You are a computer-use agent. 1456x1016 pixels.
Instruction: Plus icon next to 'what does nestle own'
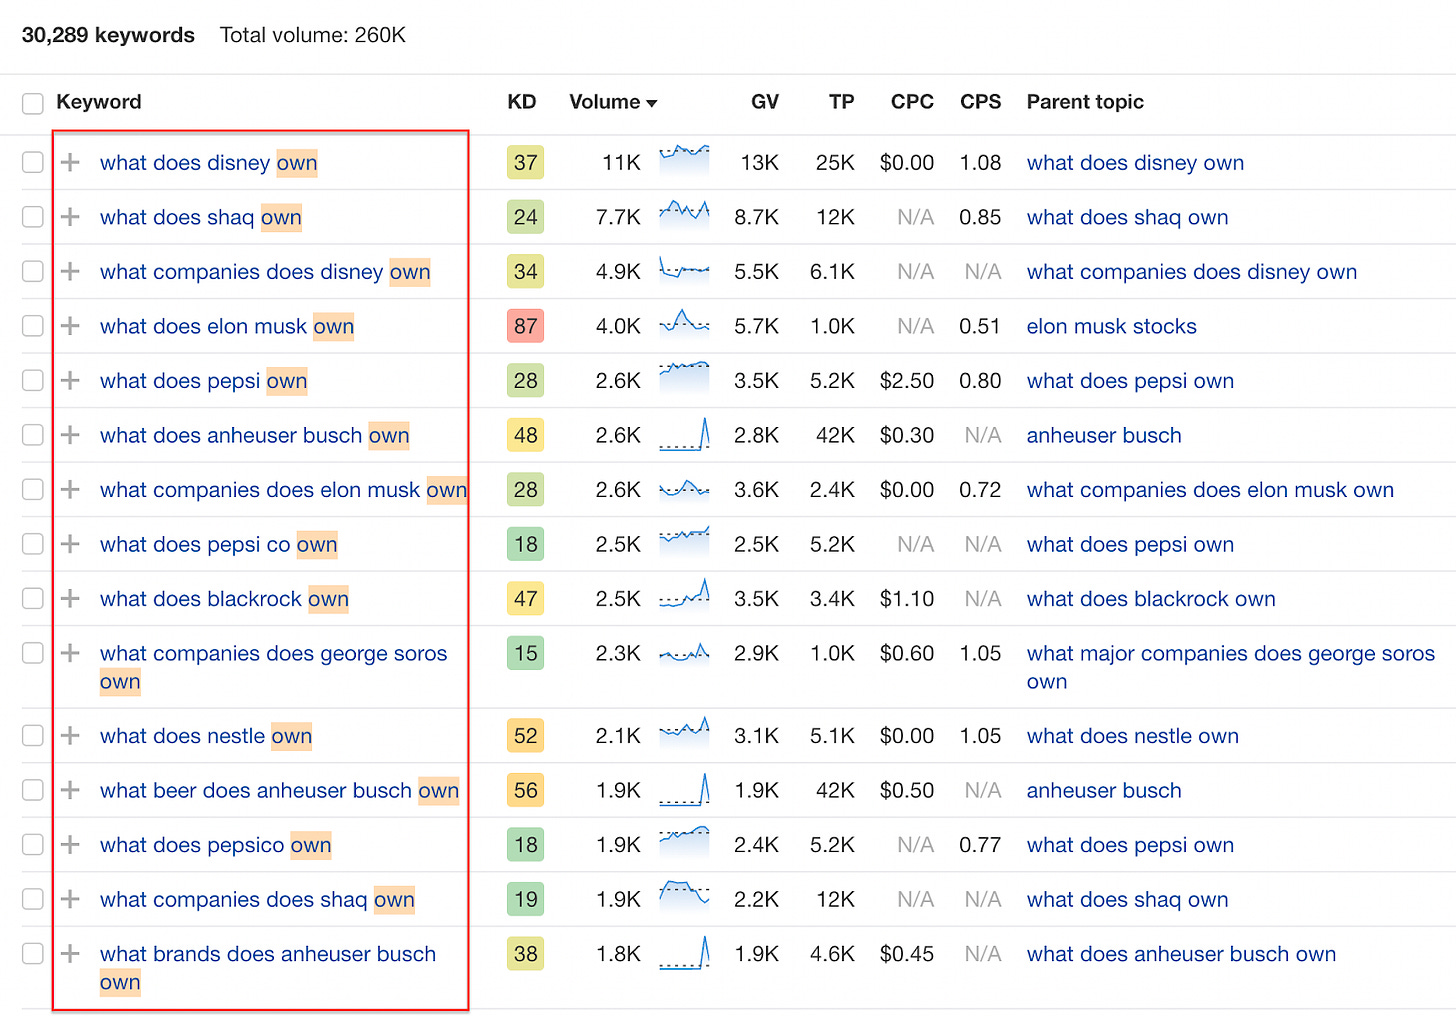(70, 735)
